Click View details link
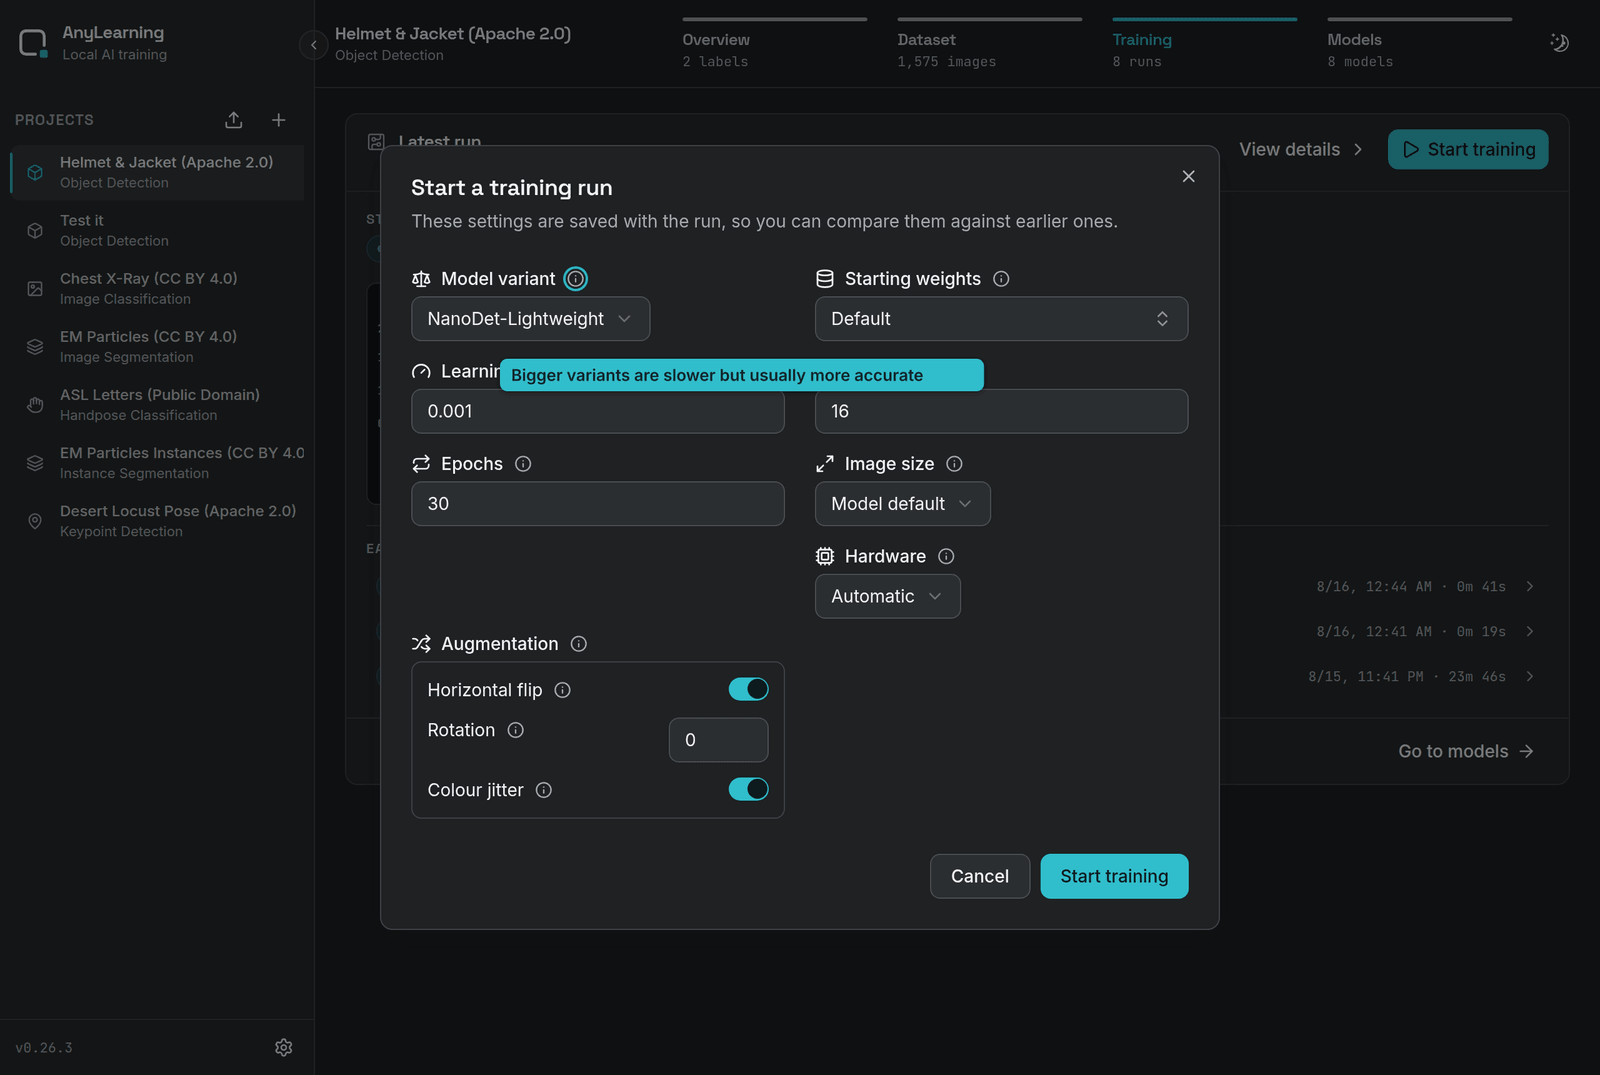This screenshot has width=1600, height=1075. (x=1301, y=149)
